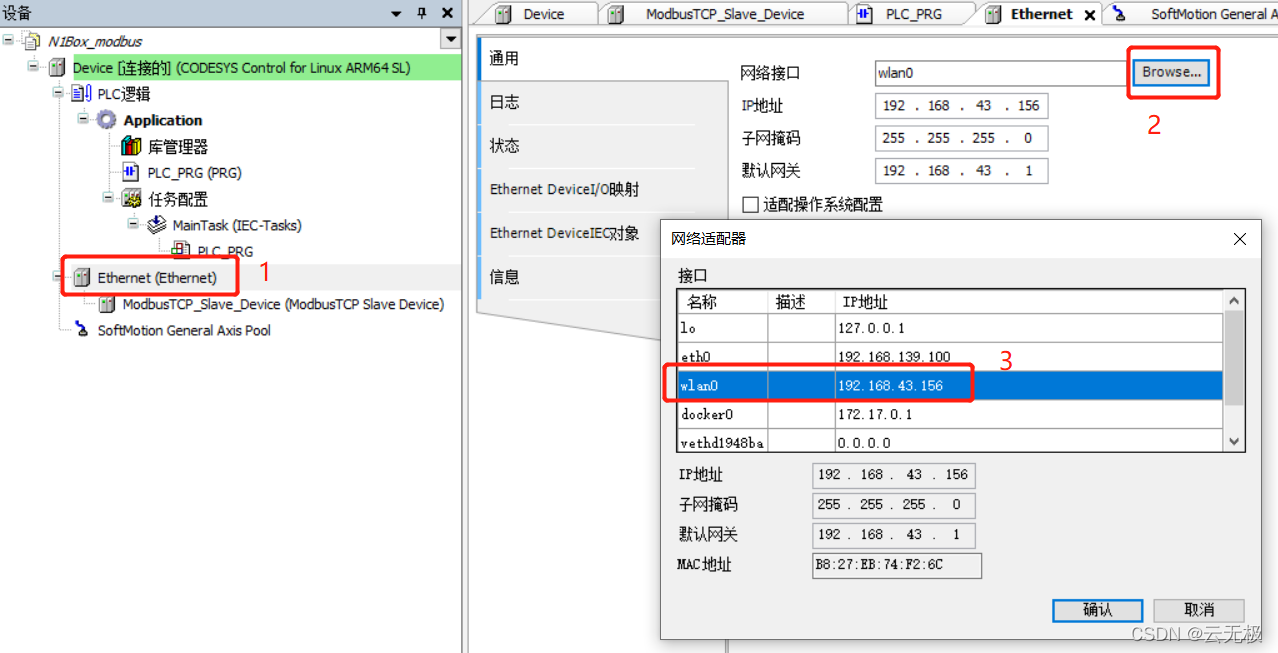Select the PLC_PRG program icon
This screenshot has width=1278, height=653.
coord(131,171)
